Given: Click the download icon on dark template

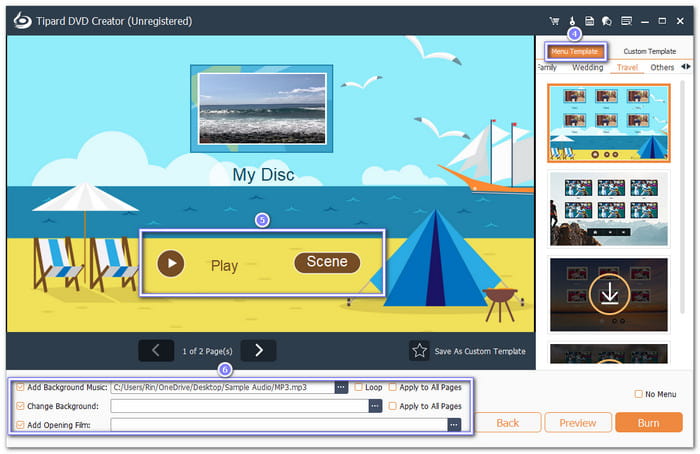Looking at the screenshot, I should pos(609,294).
